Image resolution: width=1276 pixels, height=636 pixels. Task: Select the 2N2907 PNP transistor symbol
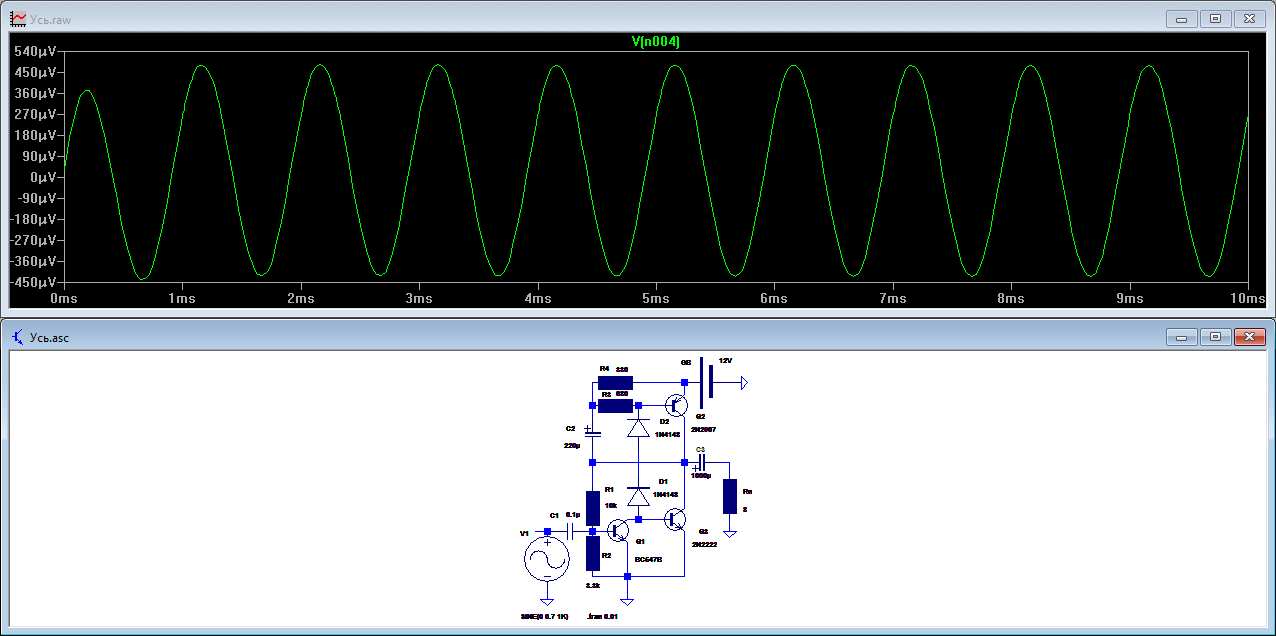point(677,405)
